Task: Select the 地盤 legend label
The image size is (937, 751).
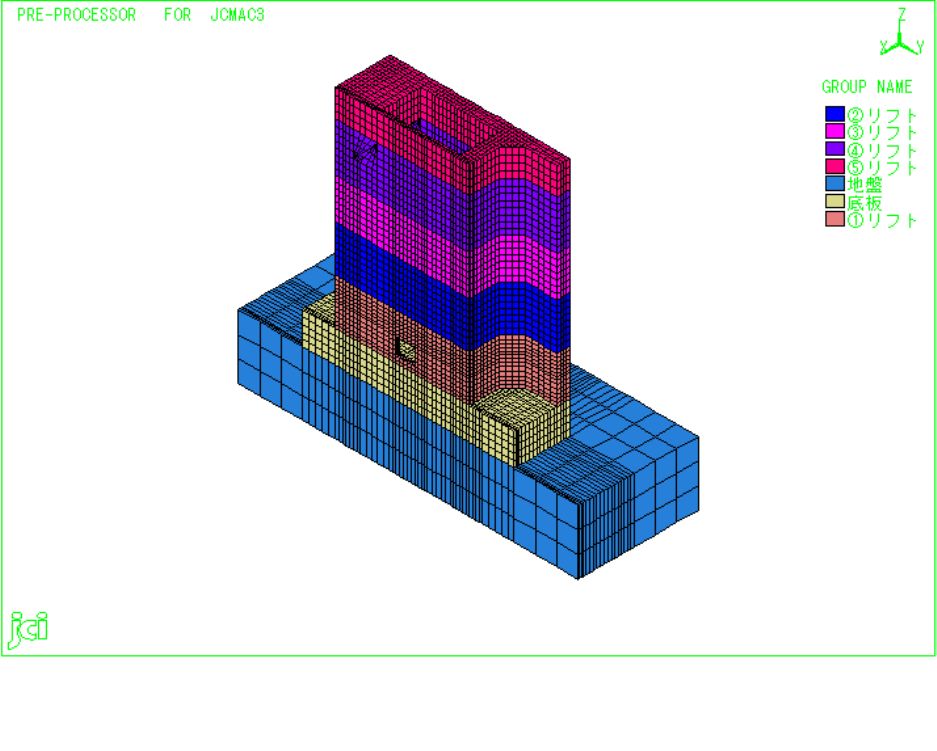Action: click(865, 185)
